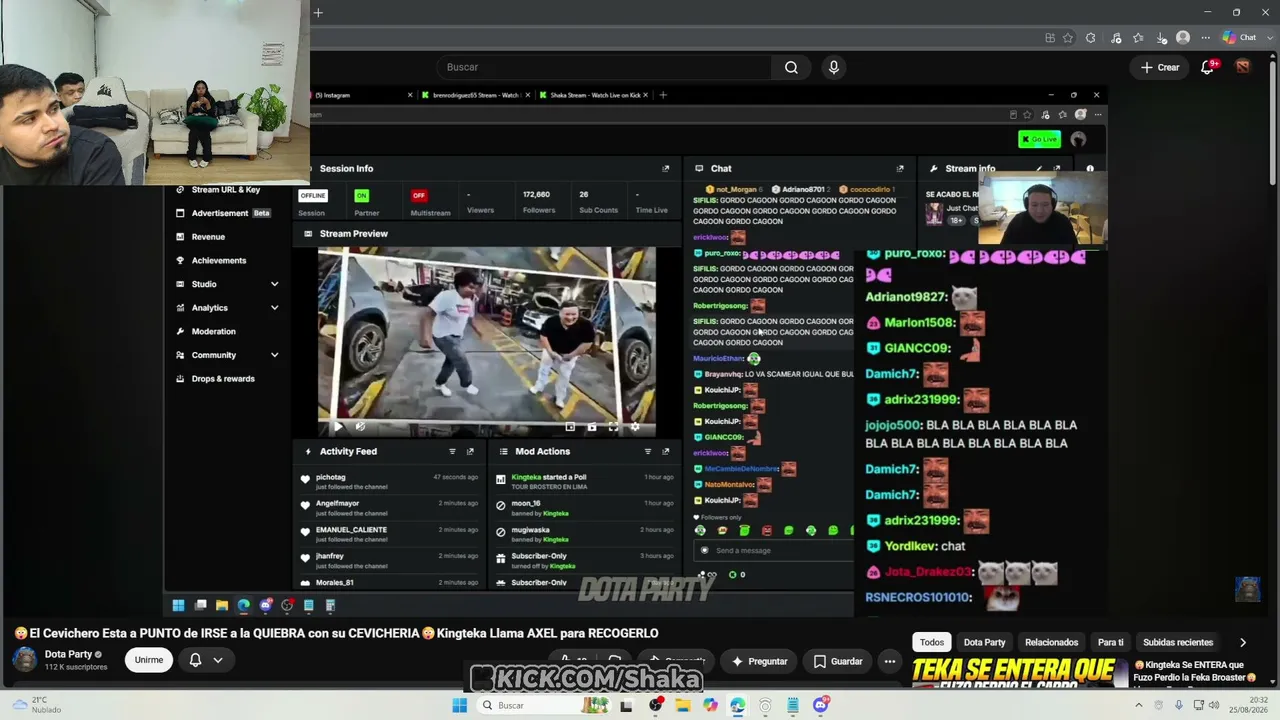Play the Stream Preview video
This screenshot has height=720, width=1280.
click(337, 427)
